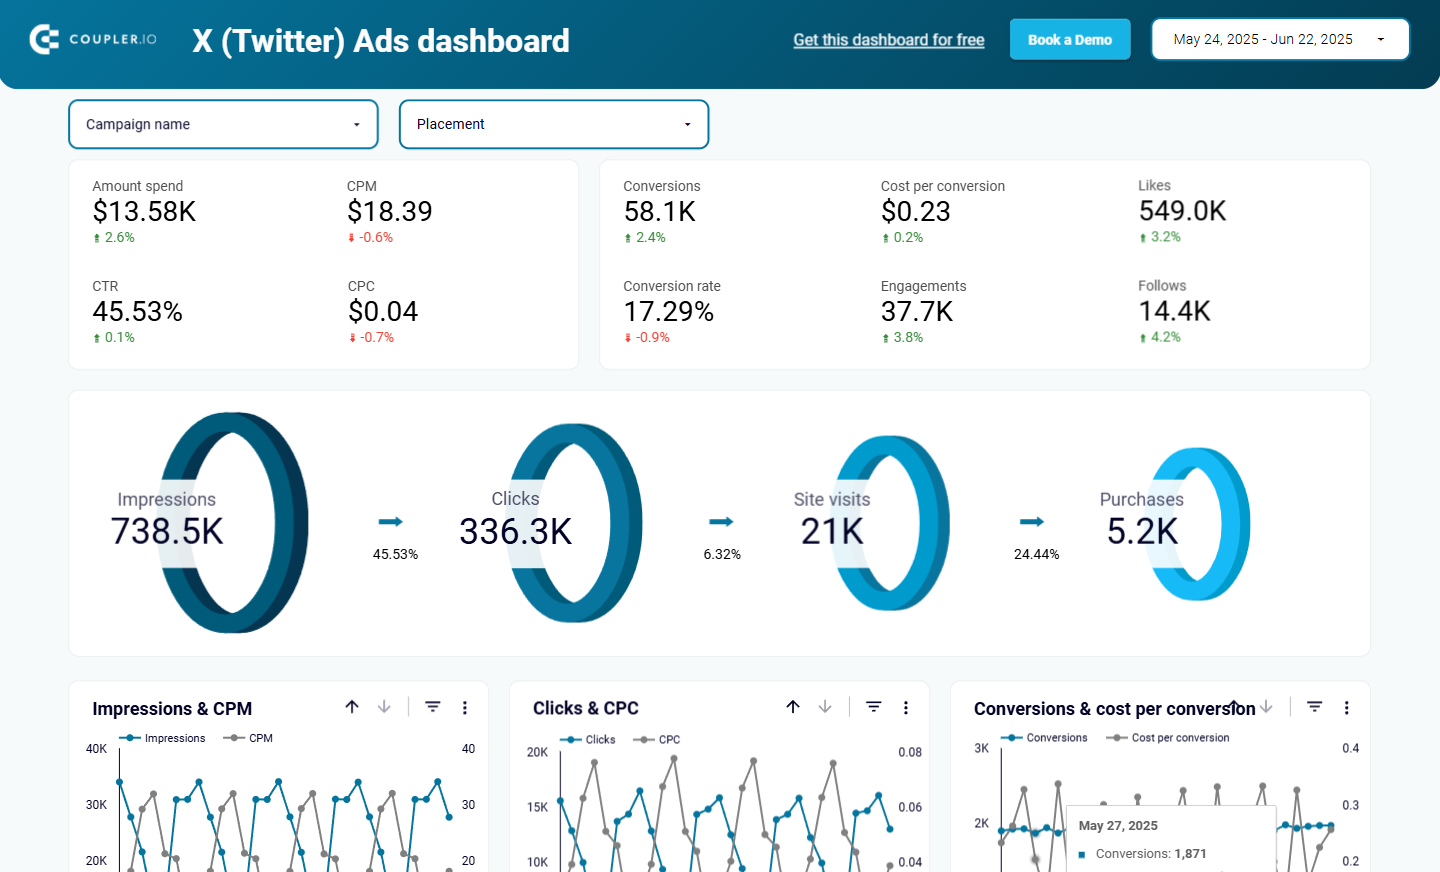Click the Coupler.io logo
1440x872 pixels.
(x=93, y=39)
